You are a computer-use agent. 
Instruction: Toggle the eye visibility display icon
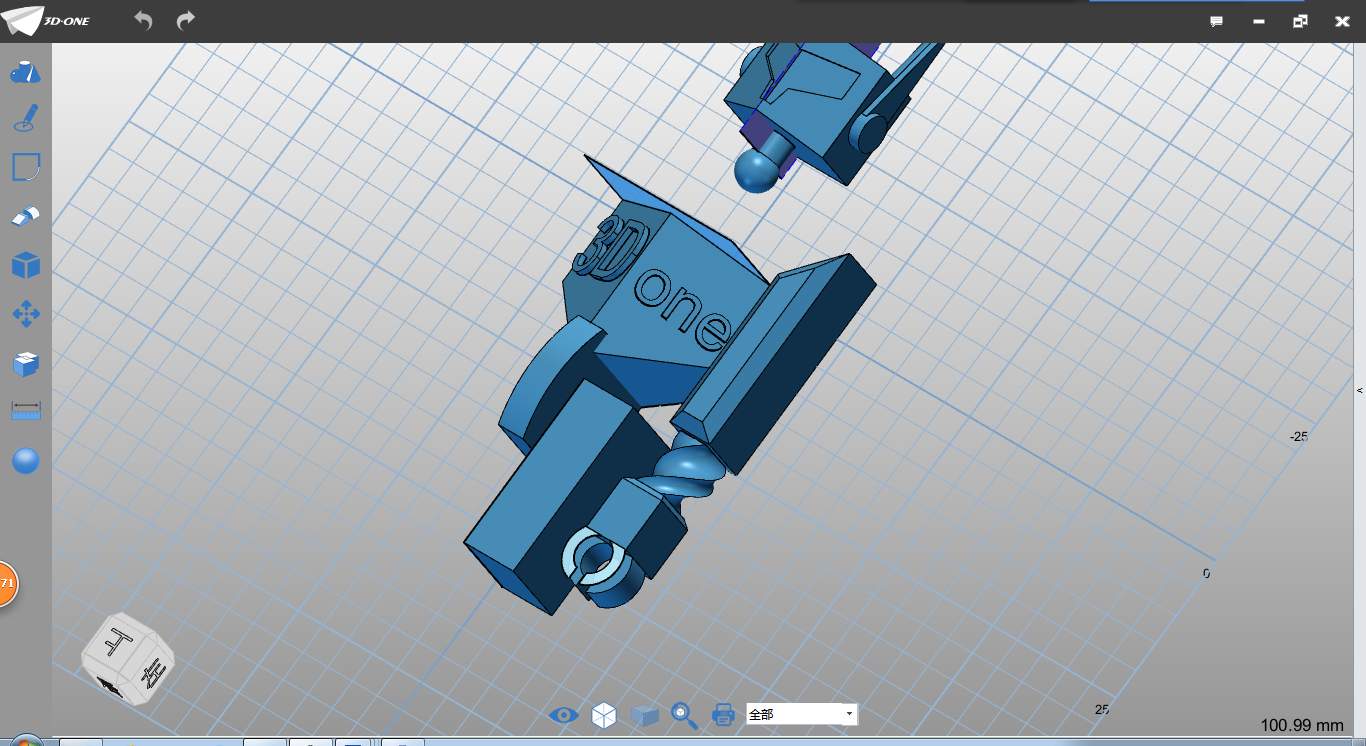pyautogui.click(x=564, y=714)
